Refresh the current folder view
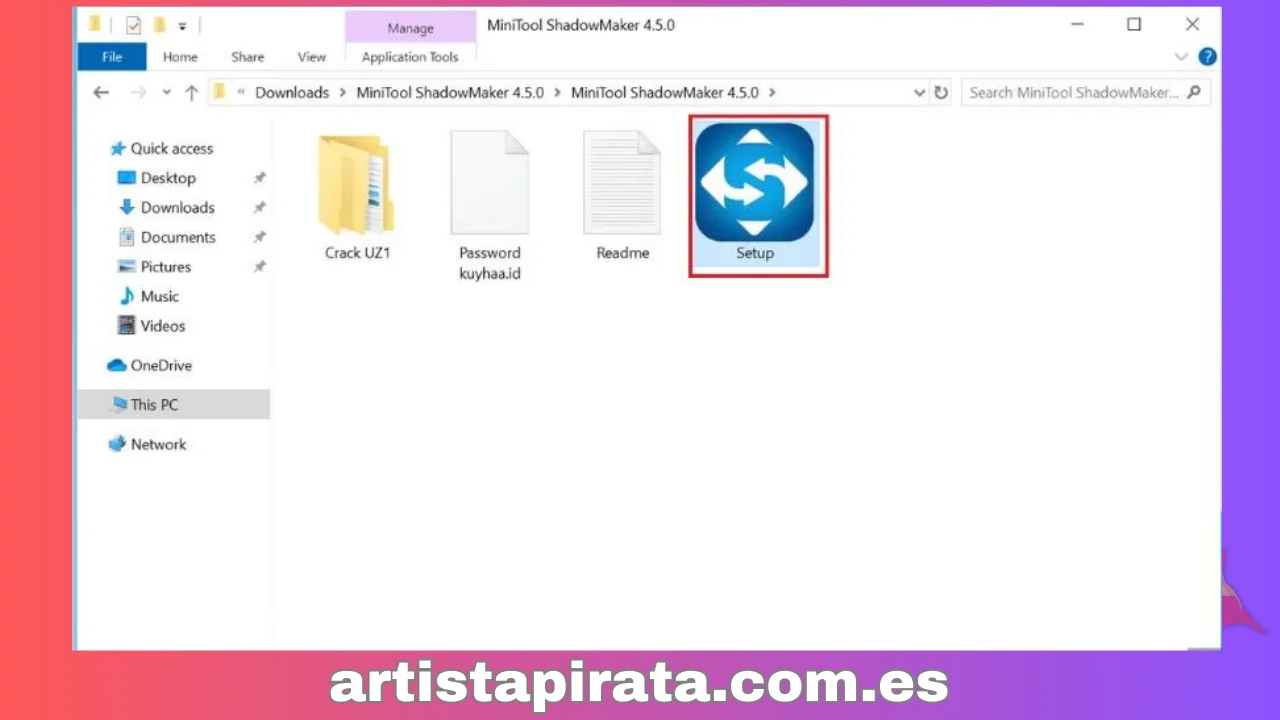The width and height of the screenshot is (1280, 720). 941,92
